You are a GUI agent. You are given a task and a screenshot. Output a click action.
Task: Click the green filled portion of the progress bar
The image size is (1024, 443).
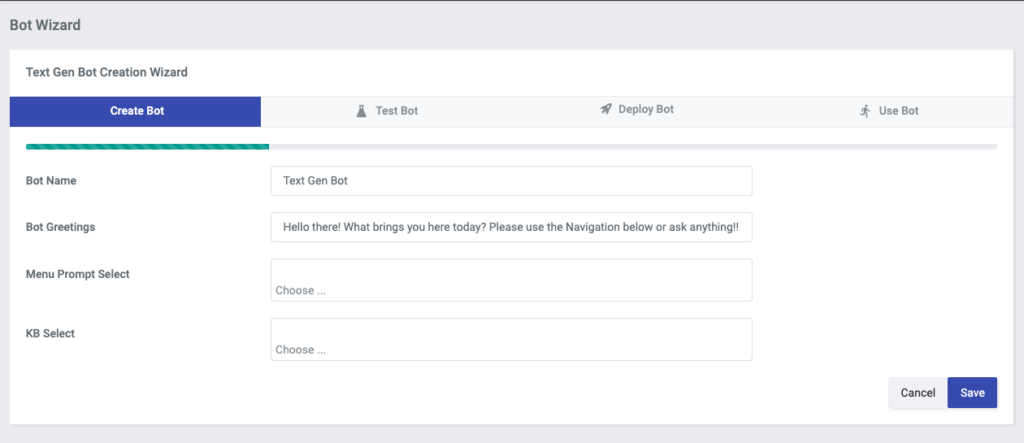click(x=147, y=146)
